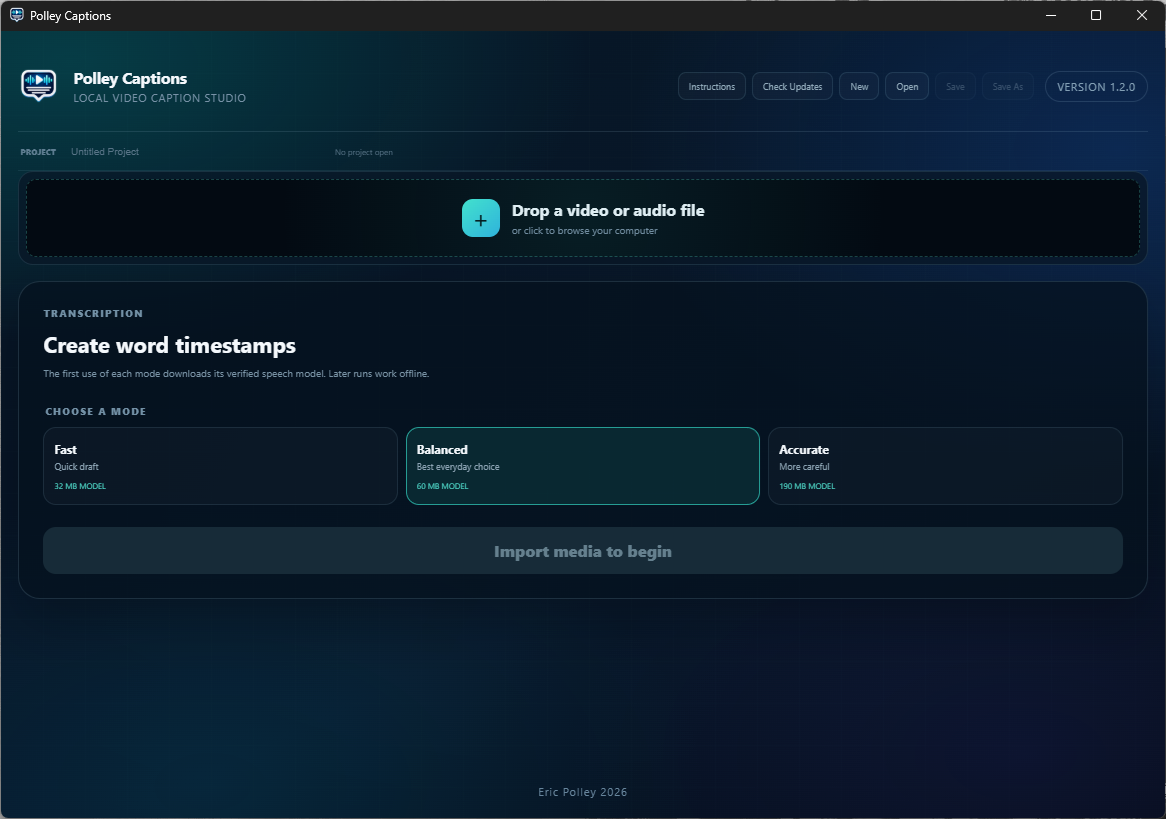The width and height of the screenshot is (1166, 819).
Task: Click the 'TRANSCRIPTION' section label
Action: click(x=93, y=313)
